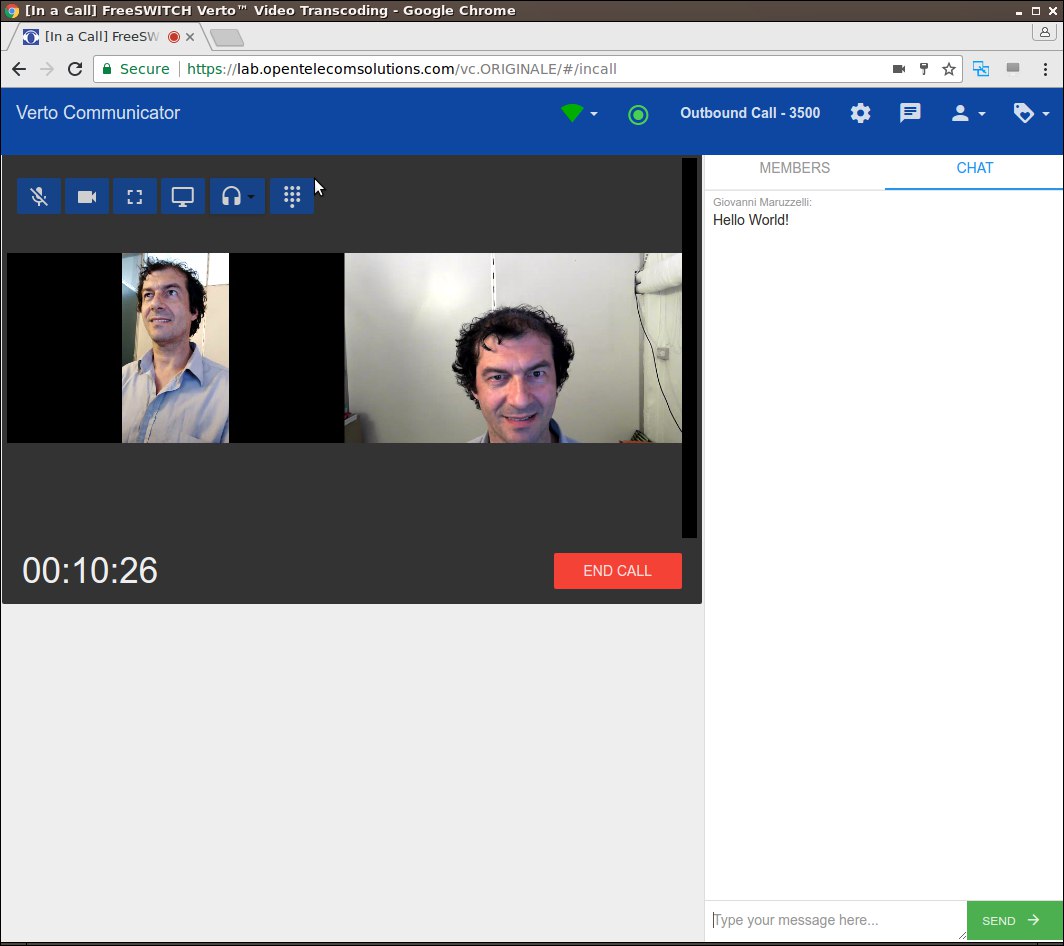Open the dialpad keypad

[x=292, y=197]
